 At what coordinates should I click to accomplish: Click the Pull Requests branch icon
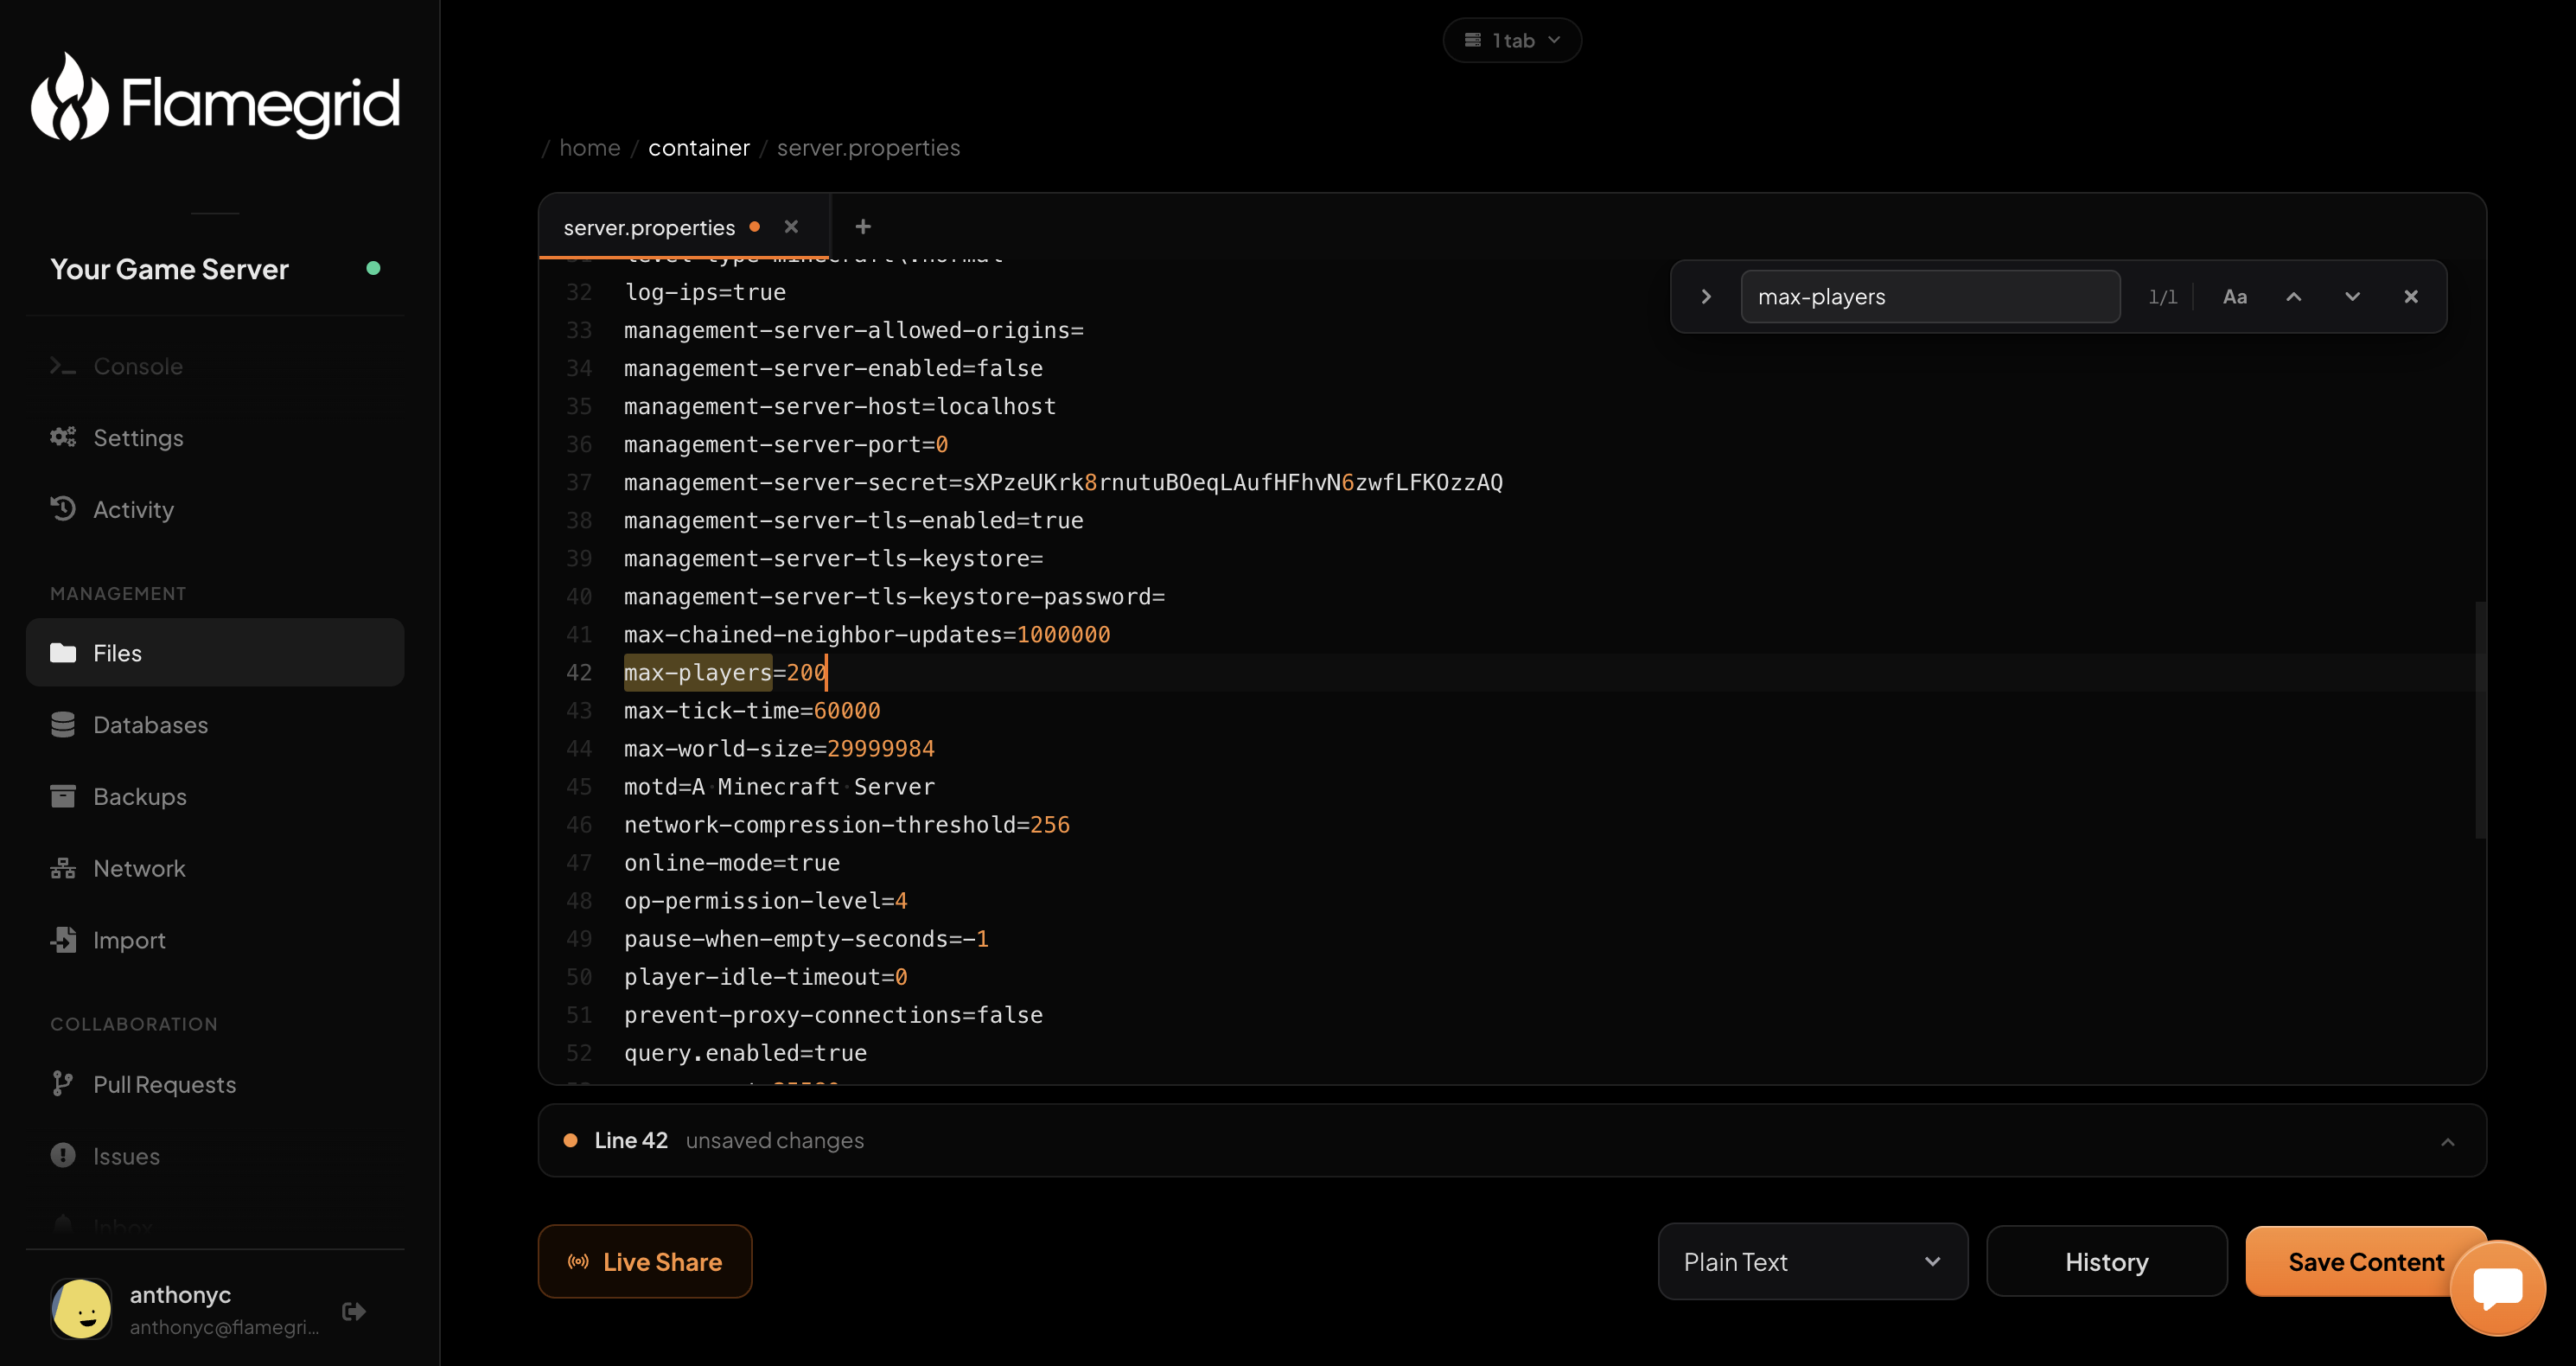point(62,1084)
